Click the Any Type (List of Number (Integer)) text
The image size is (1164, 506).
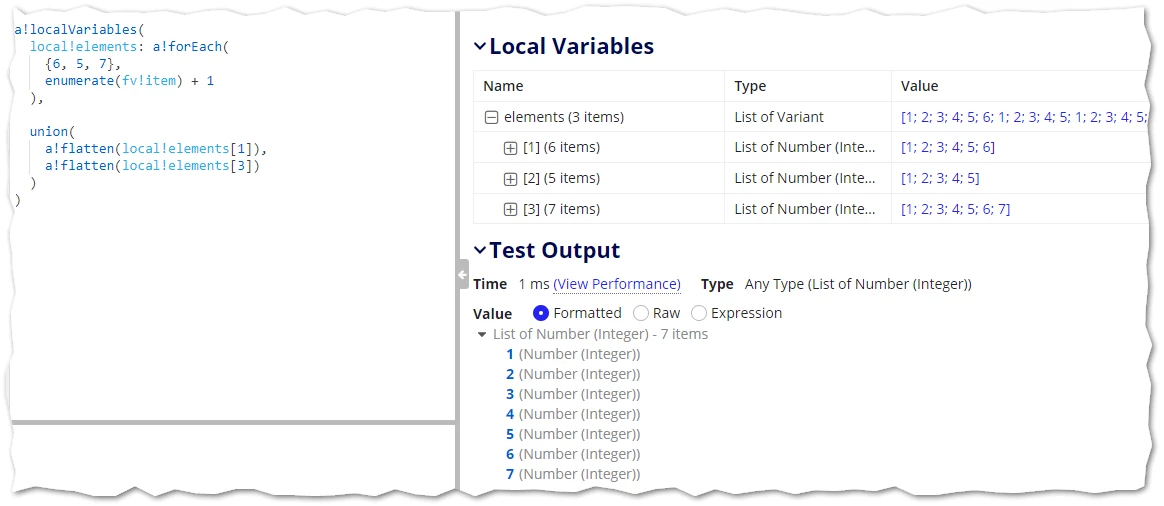[x=858, y=284]
